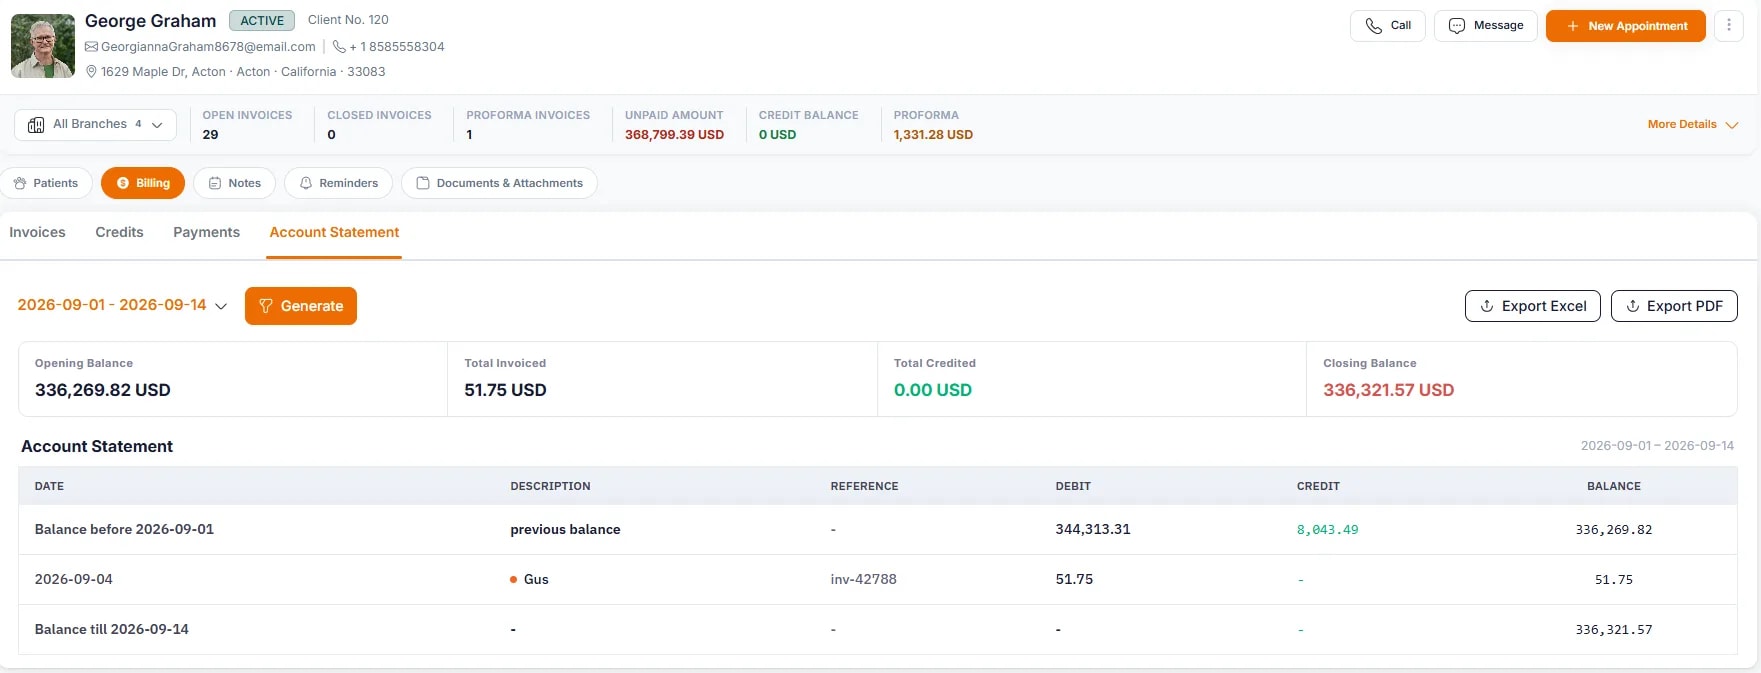The image size is (1761, 673).
Task: Expand More Details section
Action: (x=1693, y=124)
